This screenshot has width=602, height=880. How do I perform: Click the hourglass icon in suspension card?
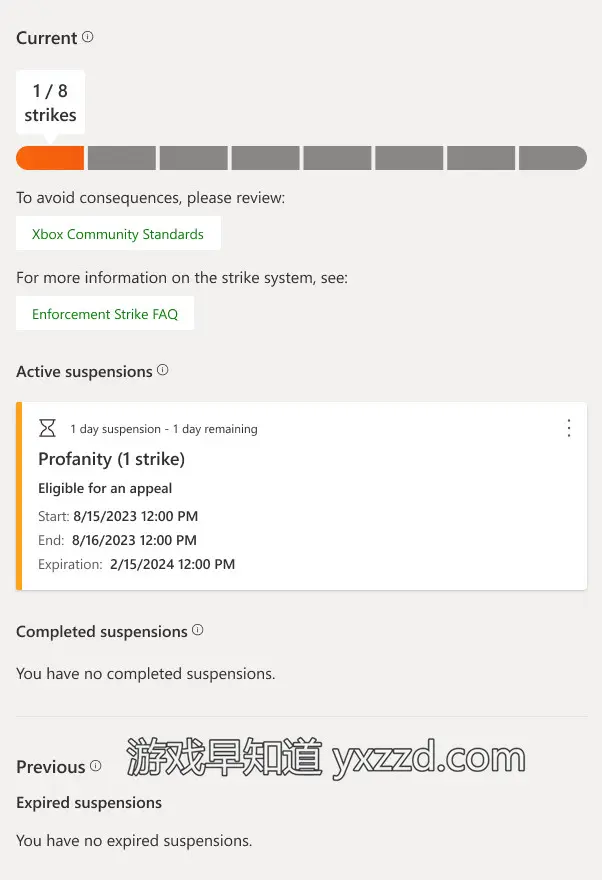pyautogui.click(x=47, y=428)
